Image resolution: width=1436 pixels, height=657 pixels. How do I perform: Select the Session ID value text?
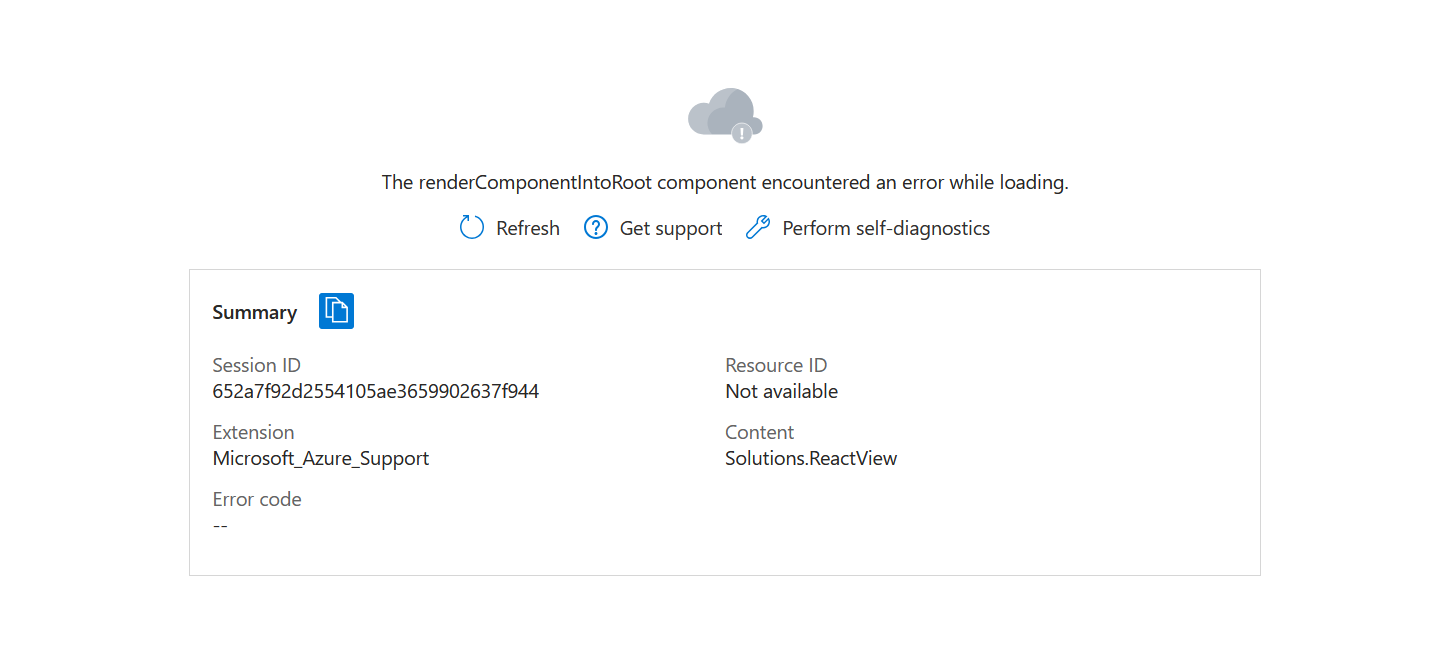click(x=376, y=391)
